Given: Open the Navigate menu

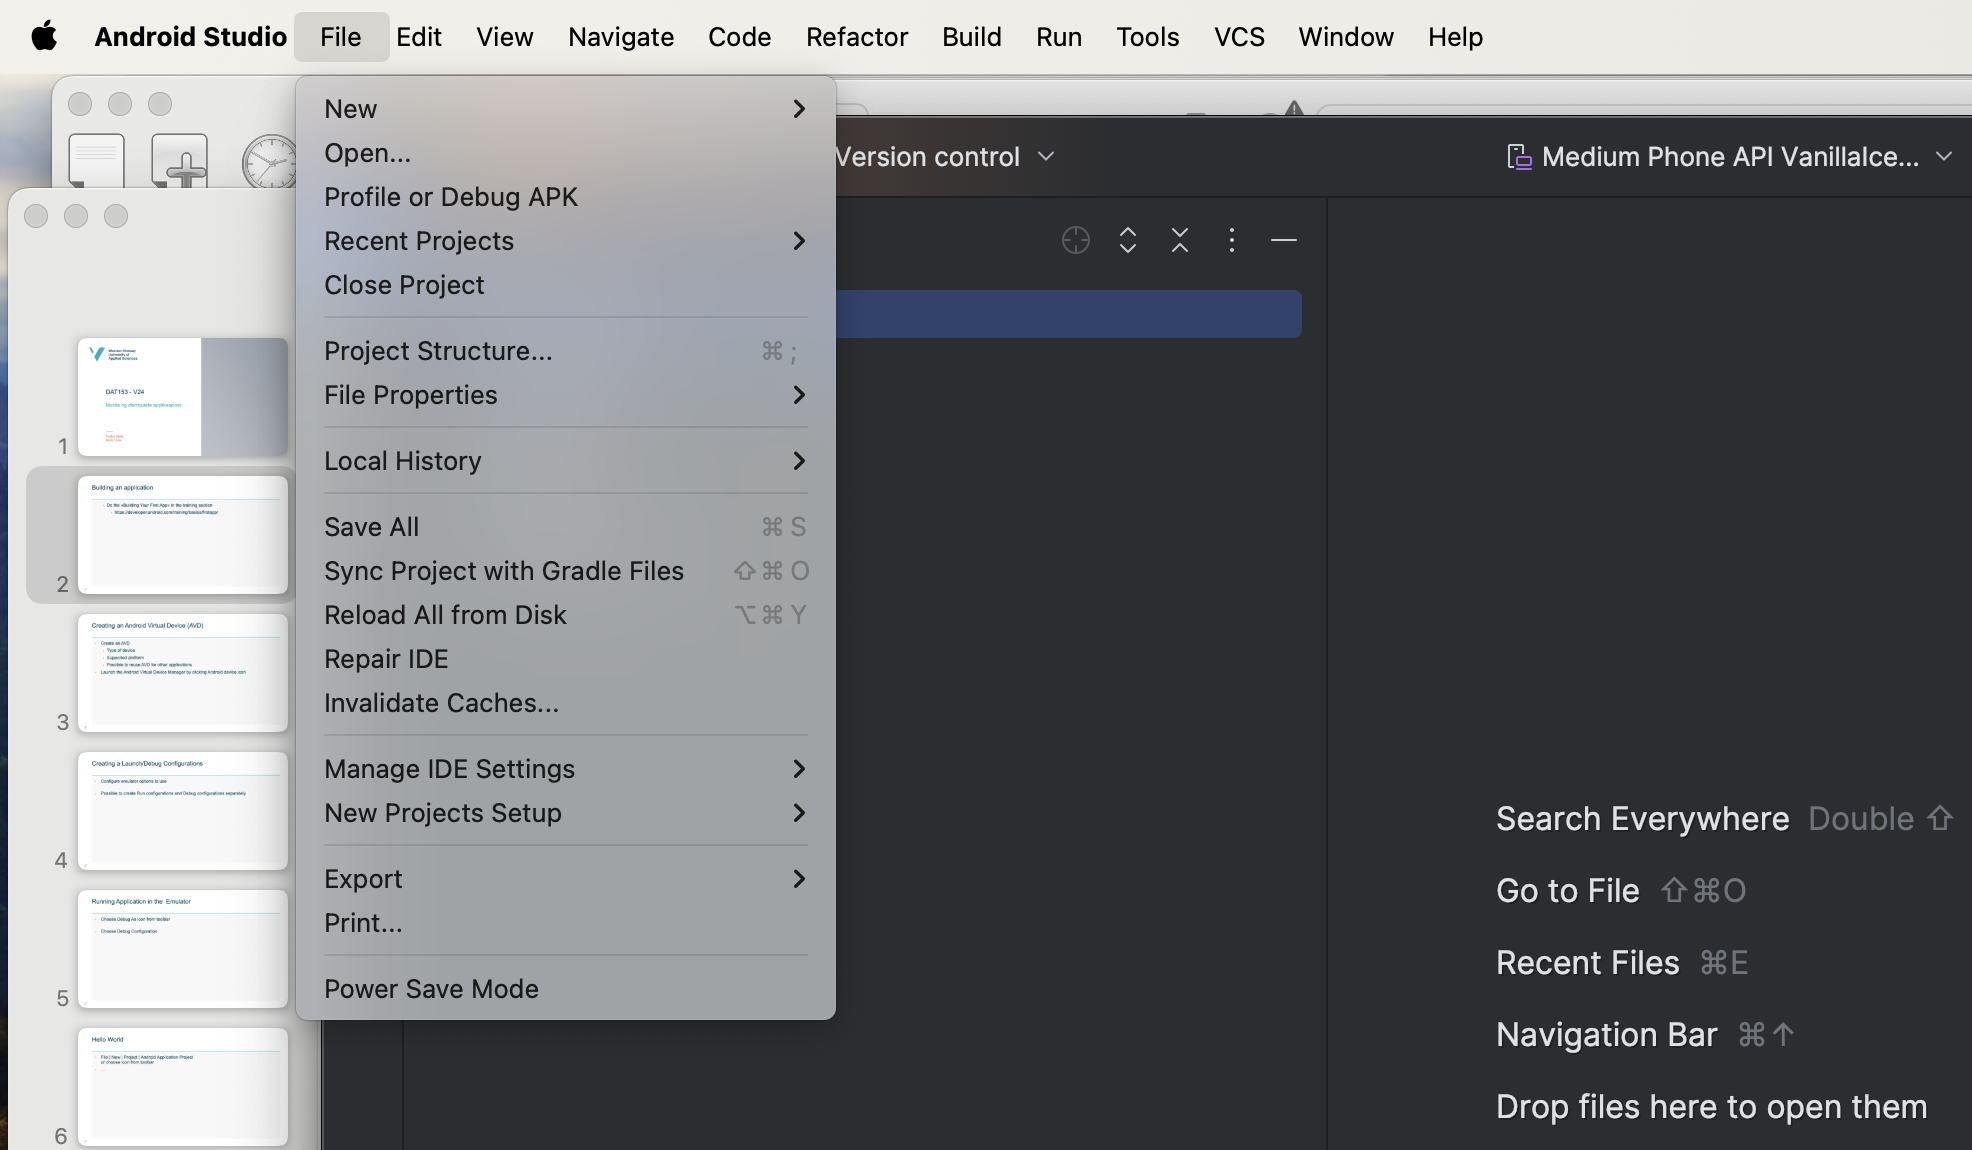Looking at the screenshot, I should point(621,37).
